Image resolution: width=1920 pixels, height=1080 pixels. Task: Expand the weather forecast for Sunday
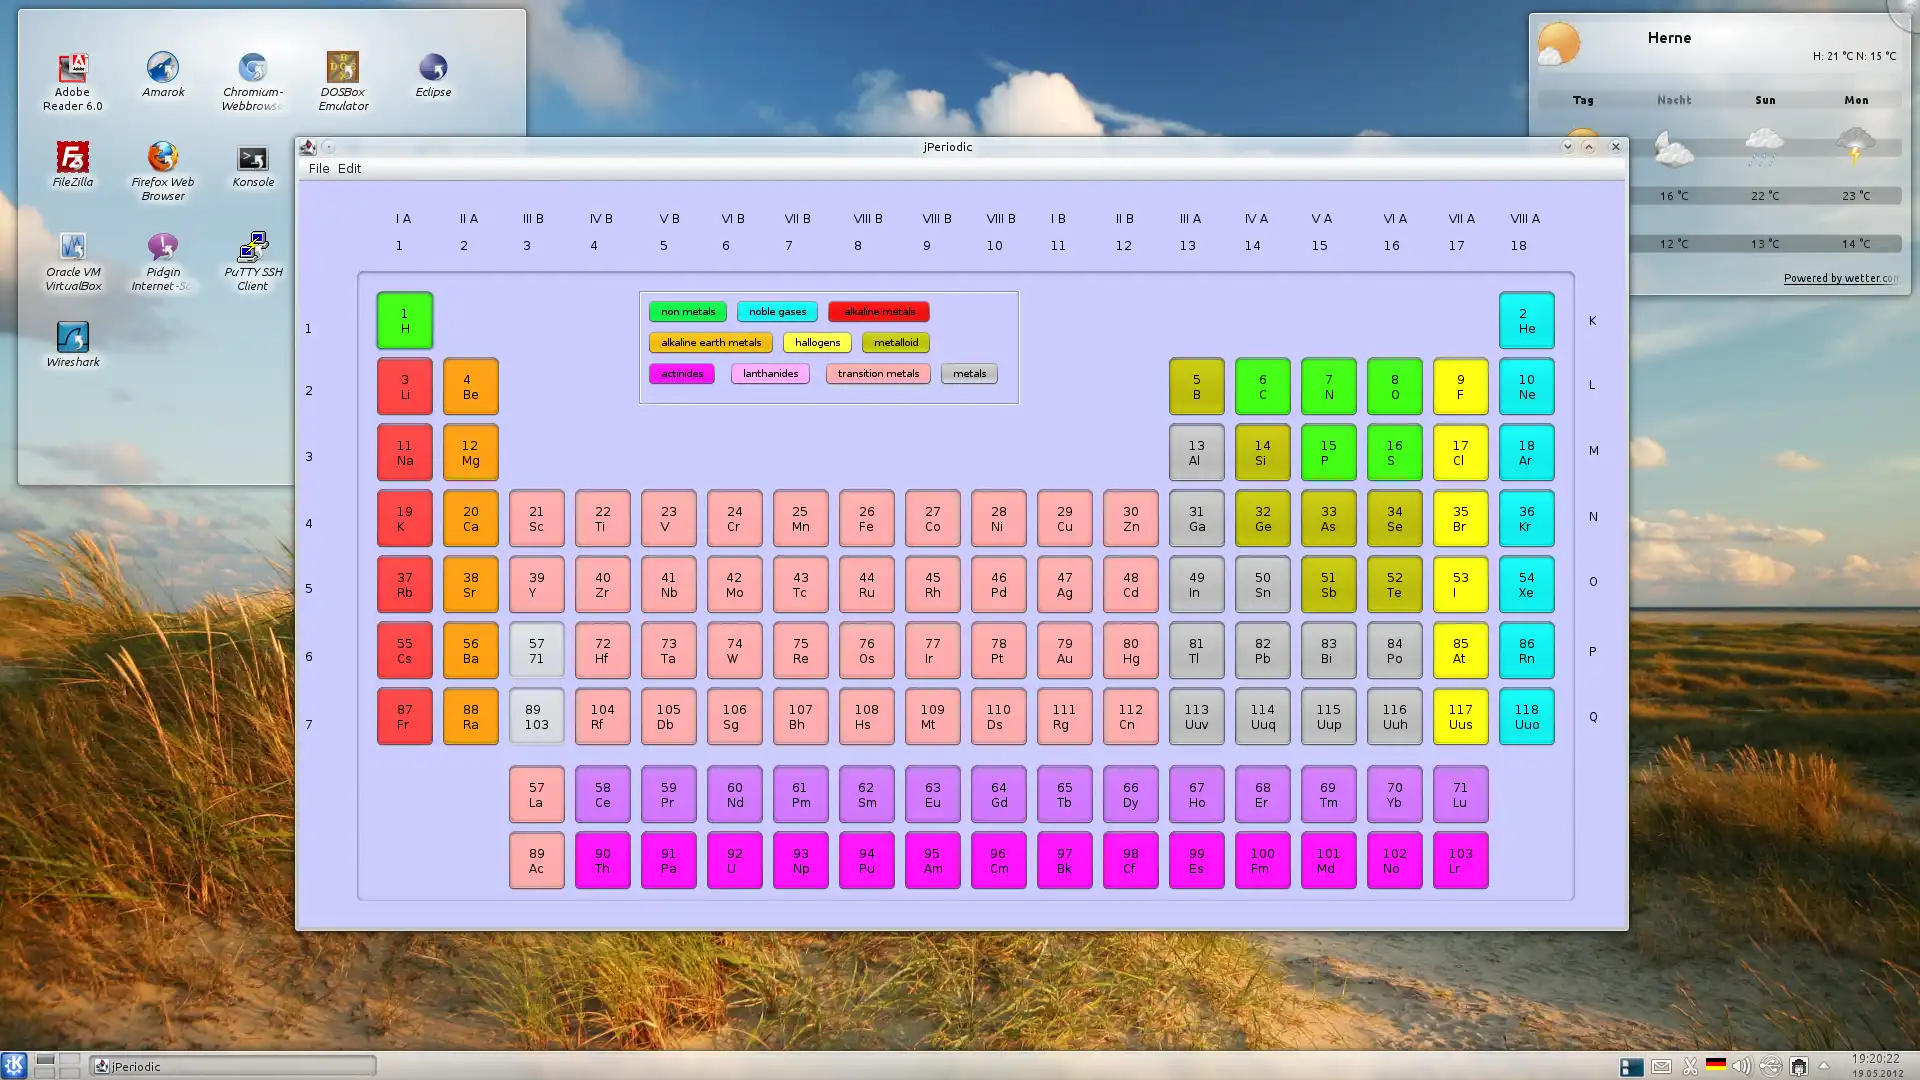coord(1764,99)
